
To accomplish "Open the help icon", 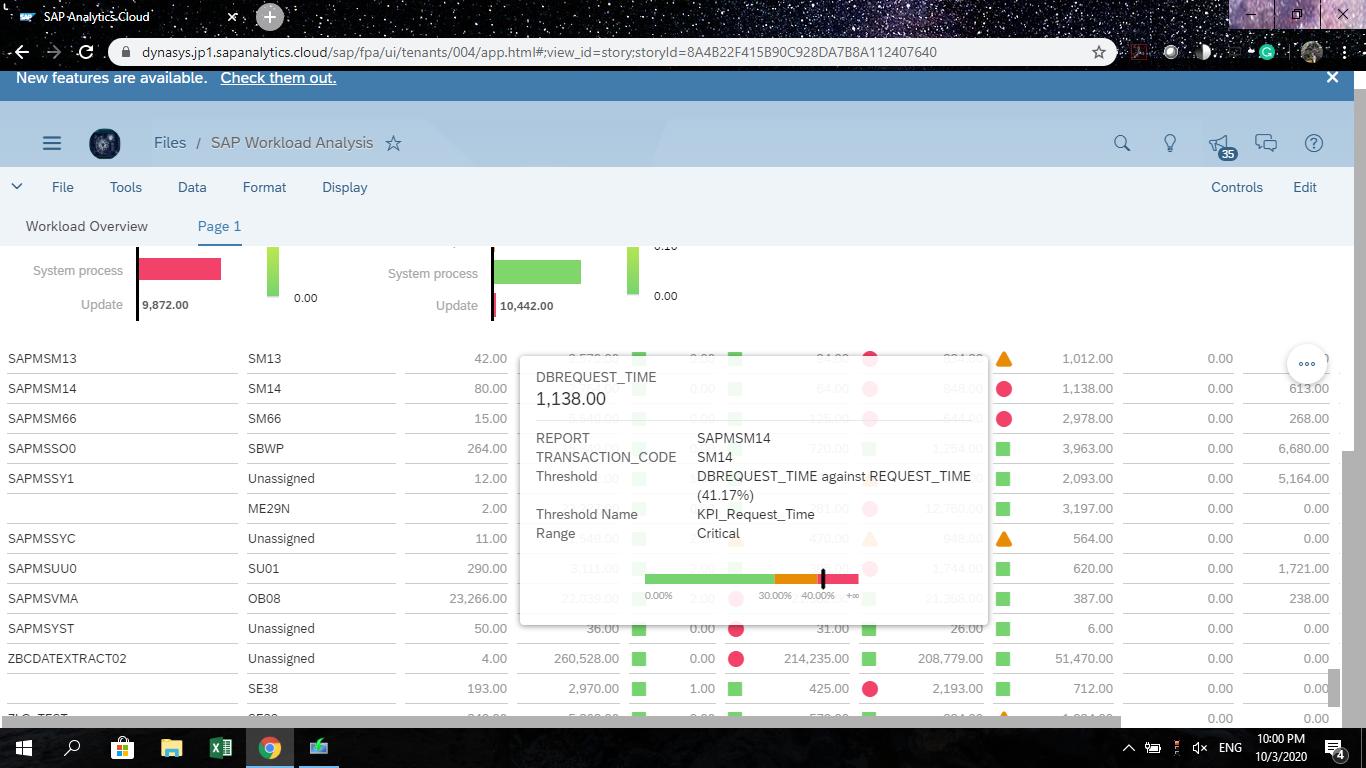I will coord(1313,143).
